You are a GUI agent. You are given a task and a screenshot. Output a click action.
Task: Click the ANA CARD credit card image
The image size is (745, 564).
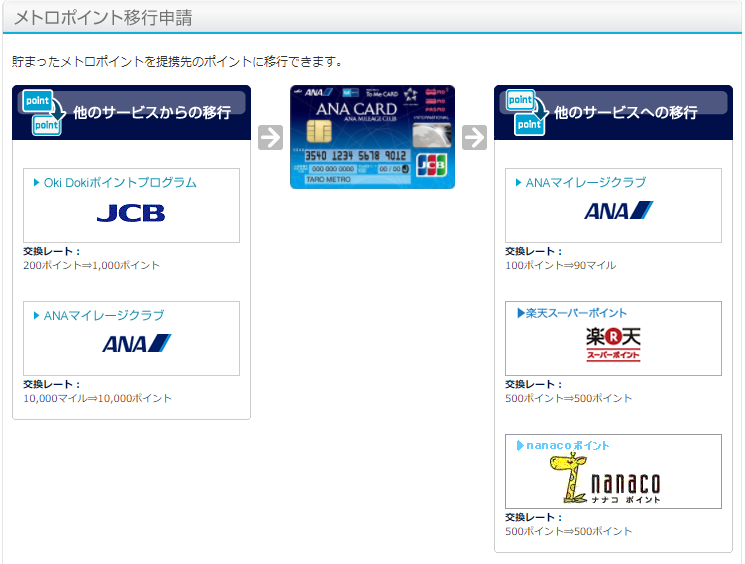click(x=372, y=137)
